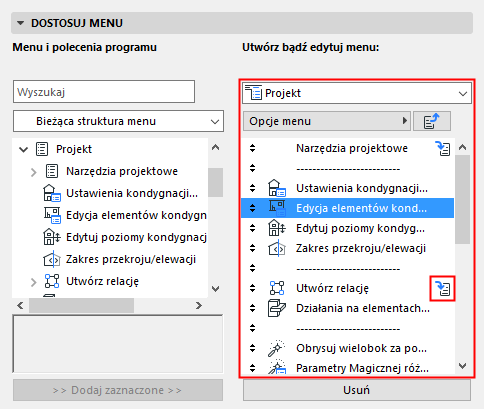484x409 pixels.
Task: Open Narzędzia projektowe submenu arrow icon
Action: pos(443,149)
